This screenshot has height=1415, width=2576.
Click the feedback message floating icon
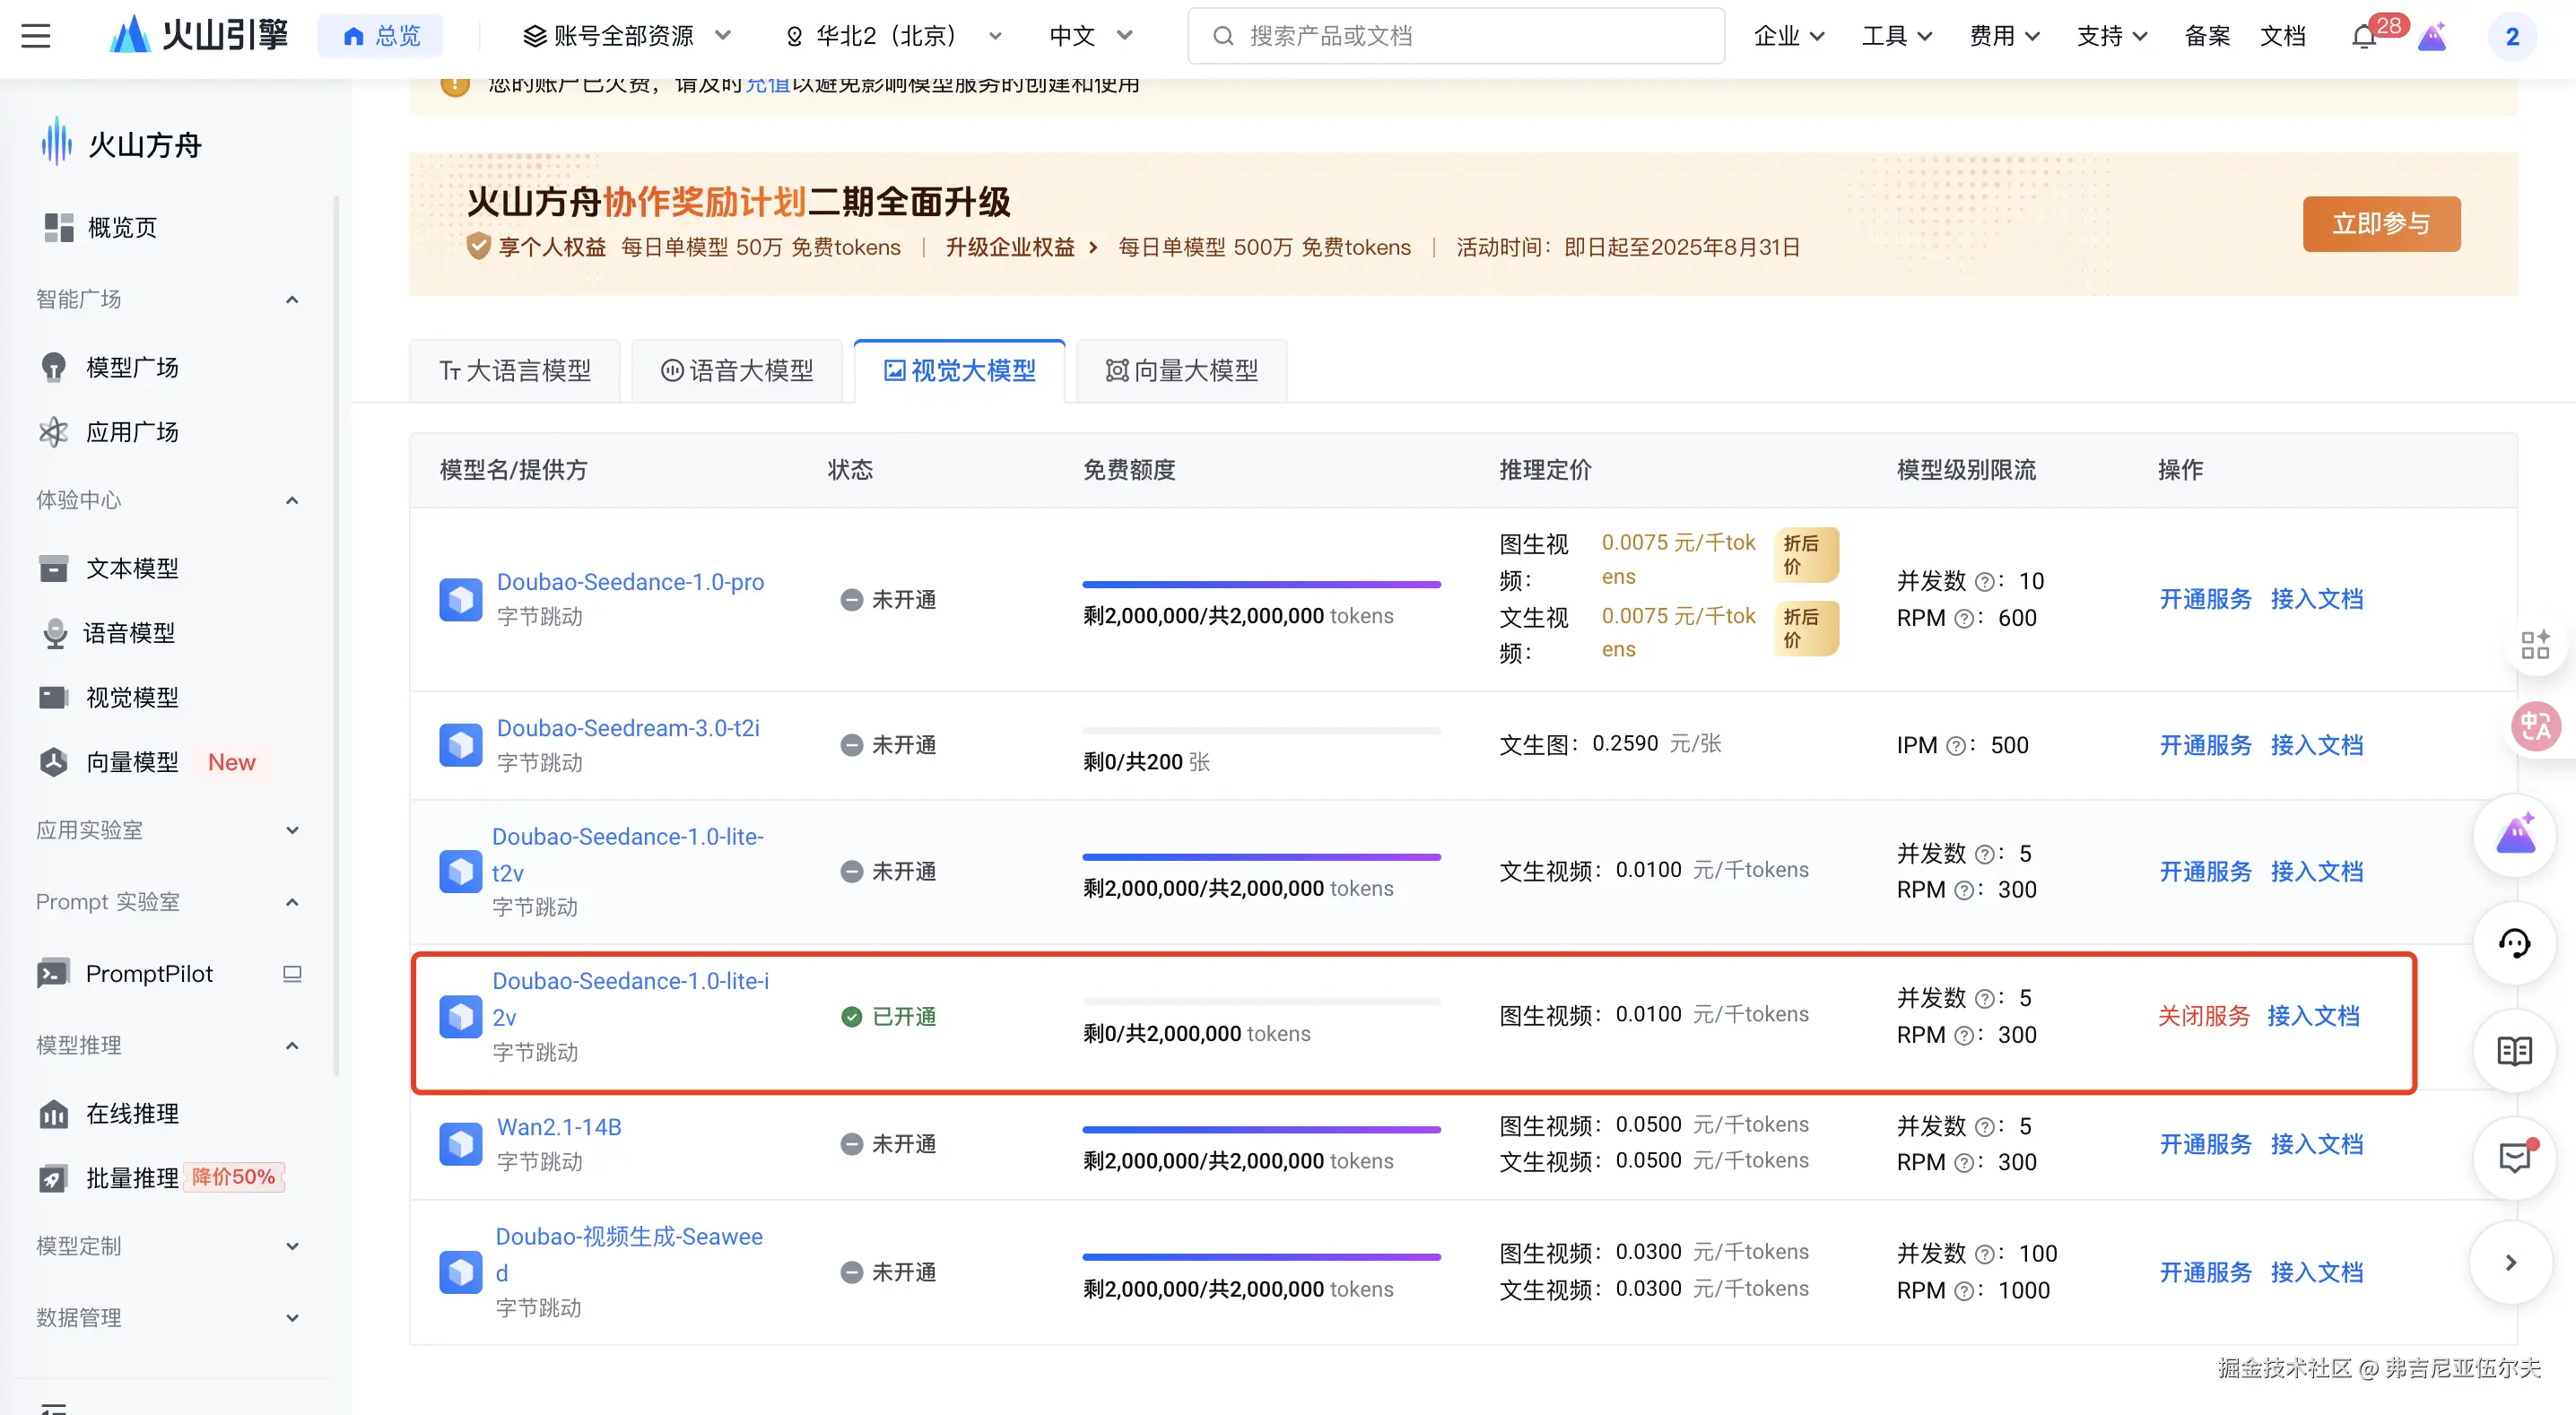click(x=2514, y=1158)
